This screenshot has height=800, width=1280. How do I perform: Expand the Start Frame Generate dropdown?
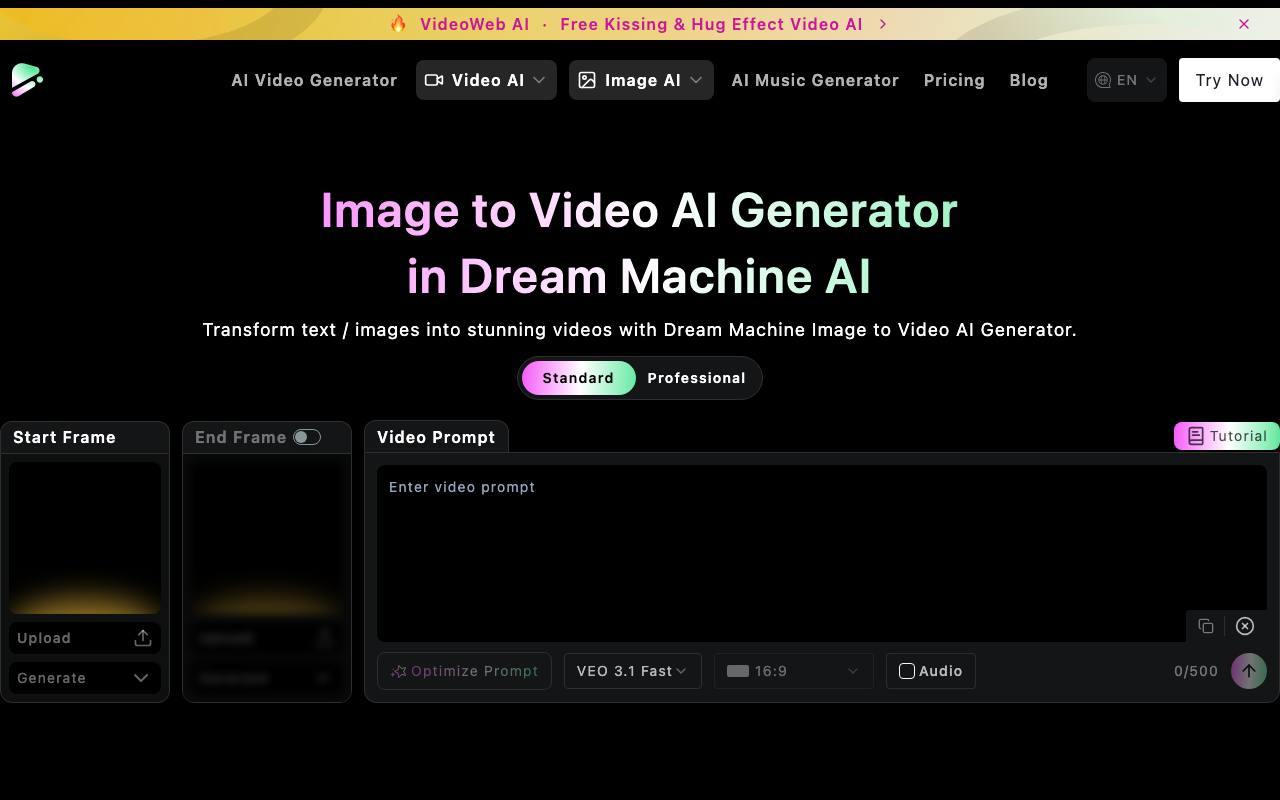[x=85, y=678]
